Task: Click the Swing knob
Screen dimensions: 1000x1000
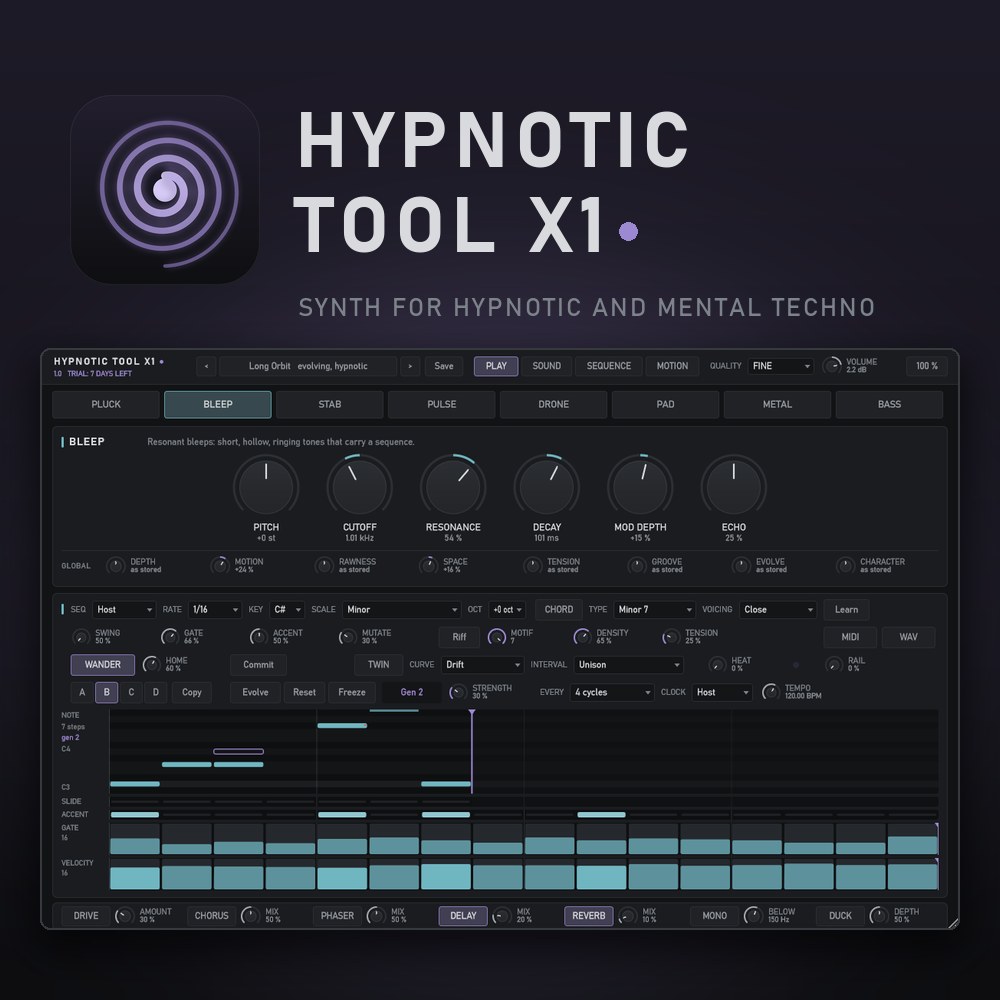Action: tap(81, 636)
